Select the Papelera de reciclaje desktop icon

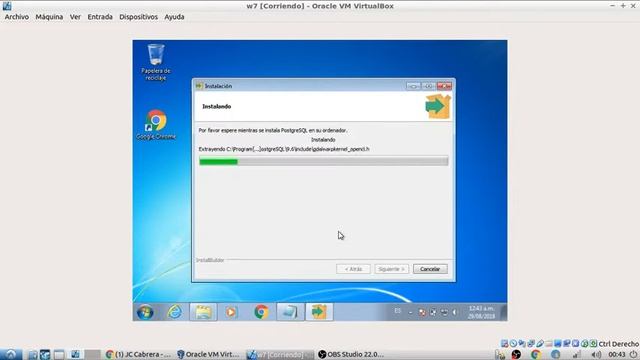(x=156, y=62)
